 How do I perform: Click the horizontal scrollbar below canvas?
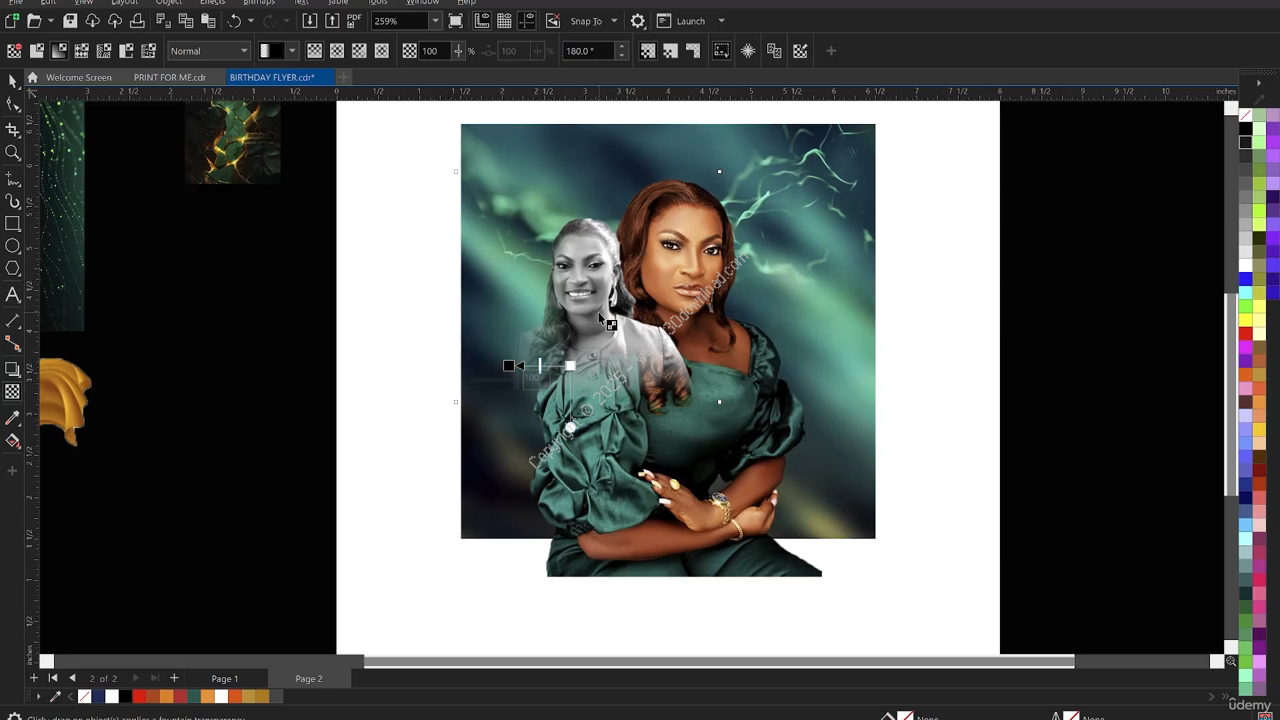719,661
